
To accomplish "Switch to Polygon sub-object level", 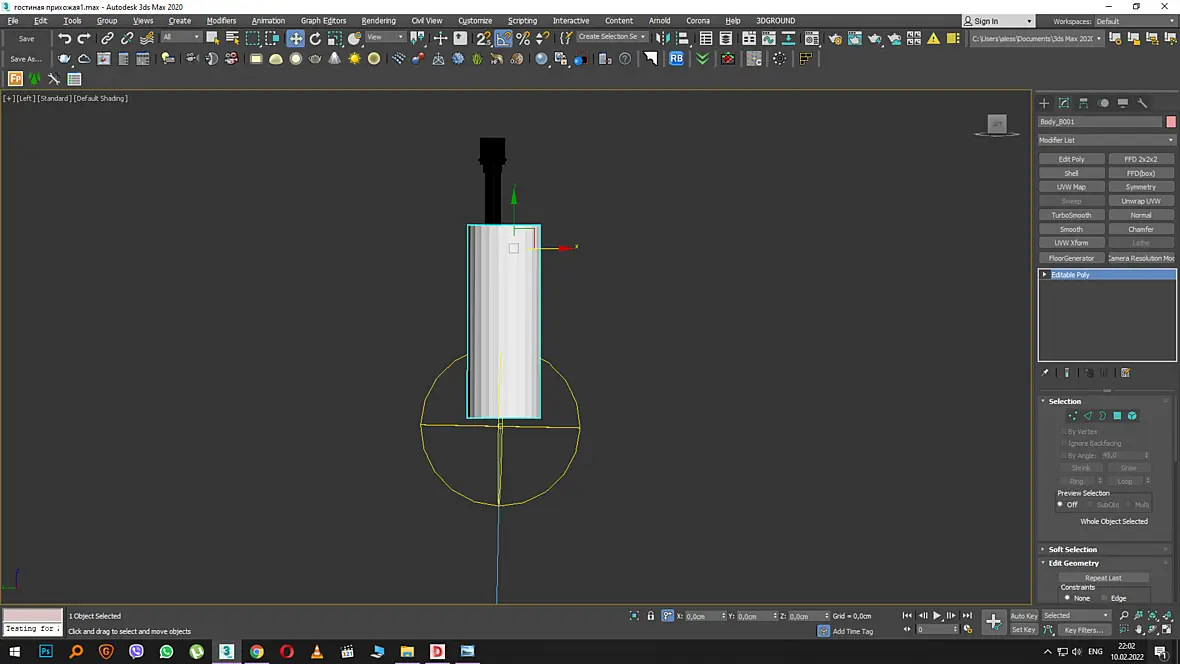I will click(x=1118, y=416).
